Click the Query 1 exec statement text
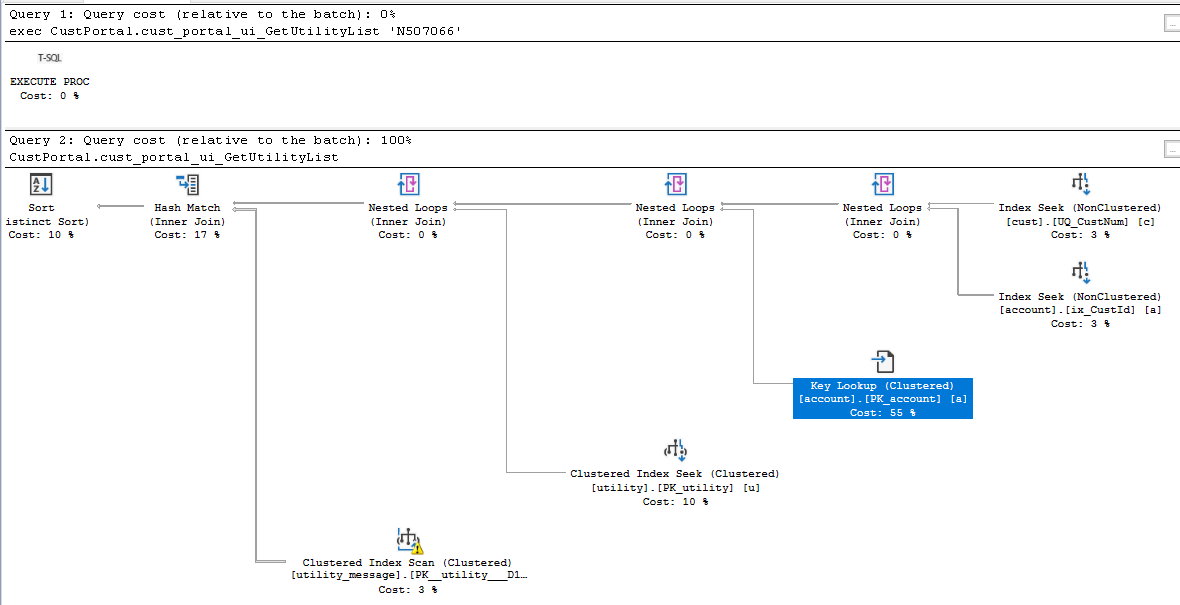The height and width of the screenshot is (605, 1180). tap(237, 32)
